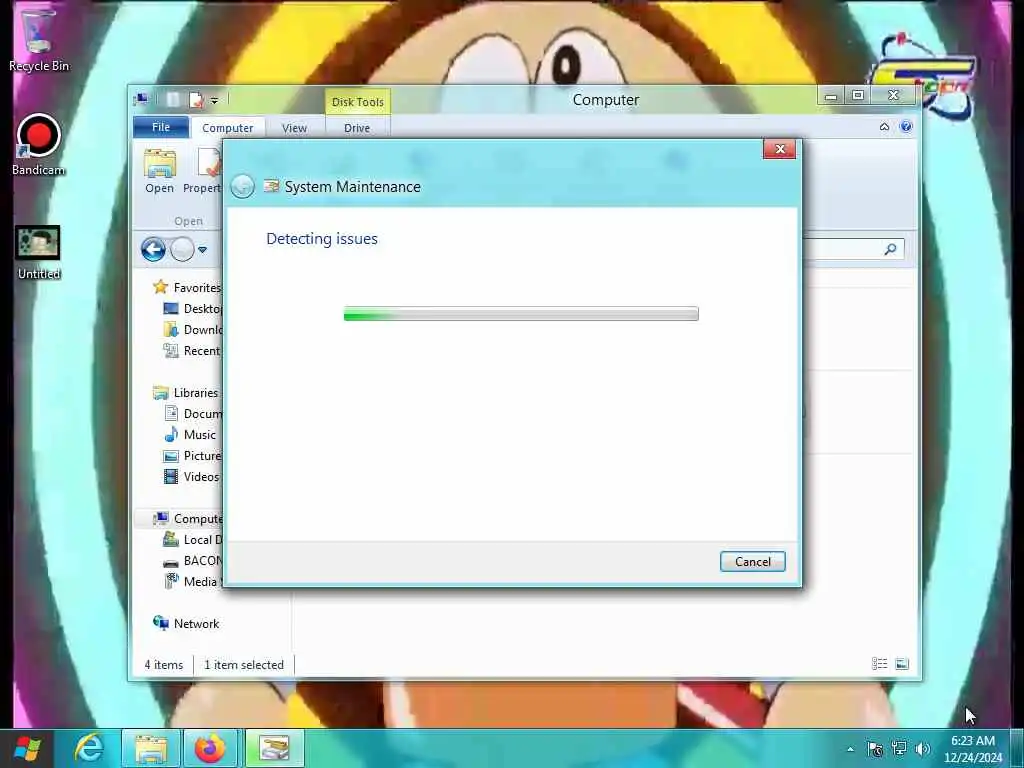Switch to large icons view in status bar

click(x=902, y=664)
